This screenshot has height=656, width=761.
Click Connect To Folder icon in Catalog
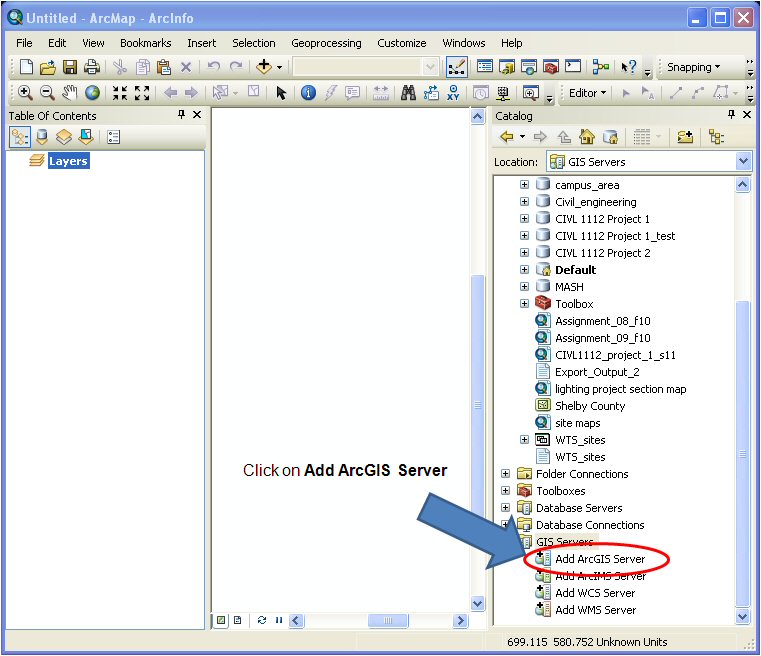coord(685,137)
